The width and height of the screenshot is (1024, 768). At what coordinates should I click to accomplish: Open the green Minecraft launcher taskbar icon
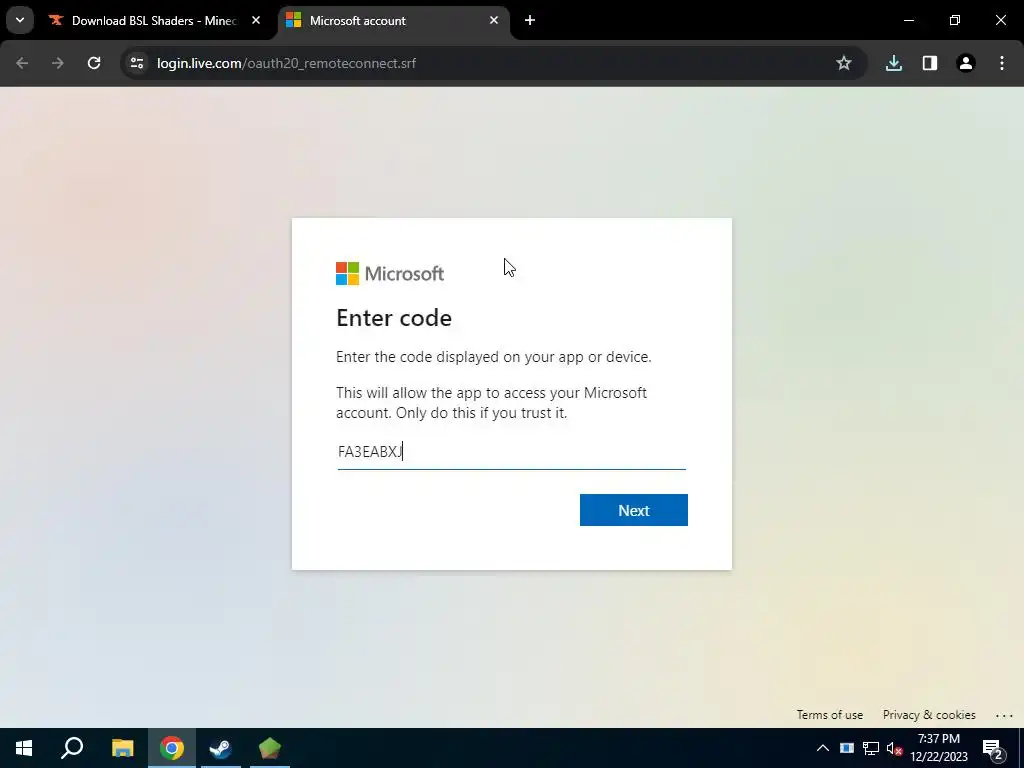(x=270, y=748)
